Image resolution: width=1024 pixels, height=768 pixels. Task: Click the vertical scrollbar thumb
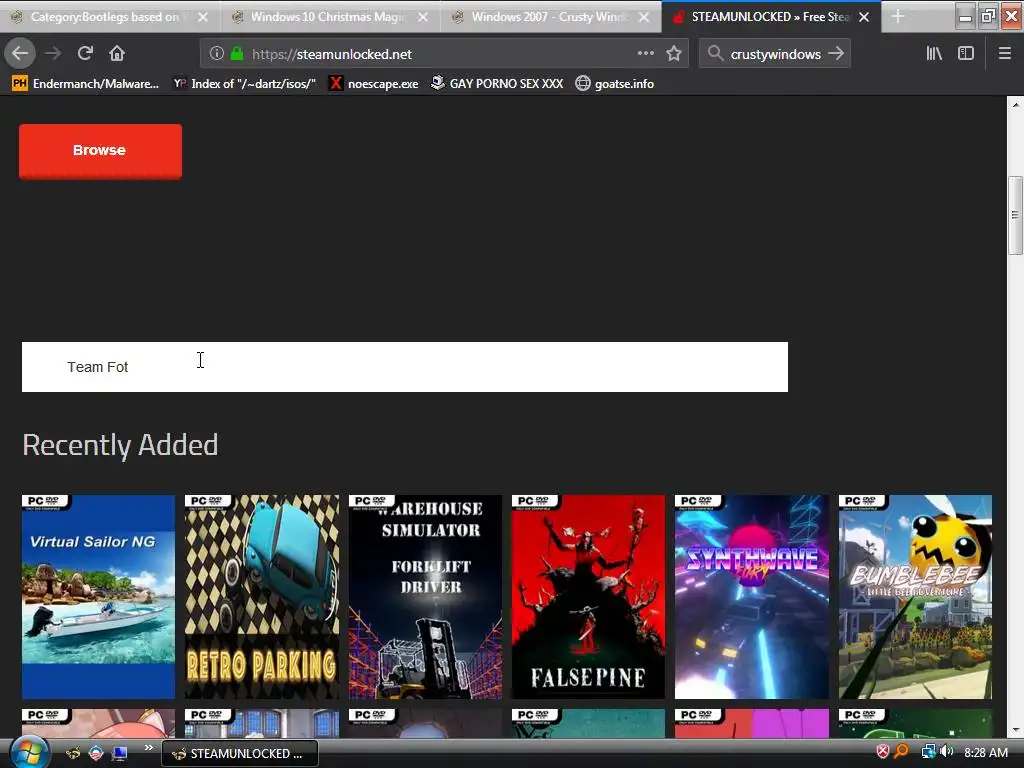1016,216
